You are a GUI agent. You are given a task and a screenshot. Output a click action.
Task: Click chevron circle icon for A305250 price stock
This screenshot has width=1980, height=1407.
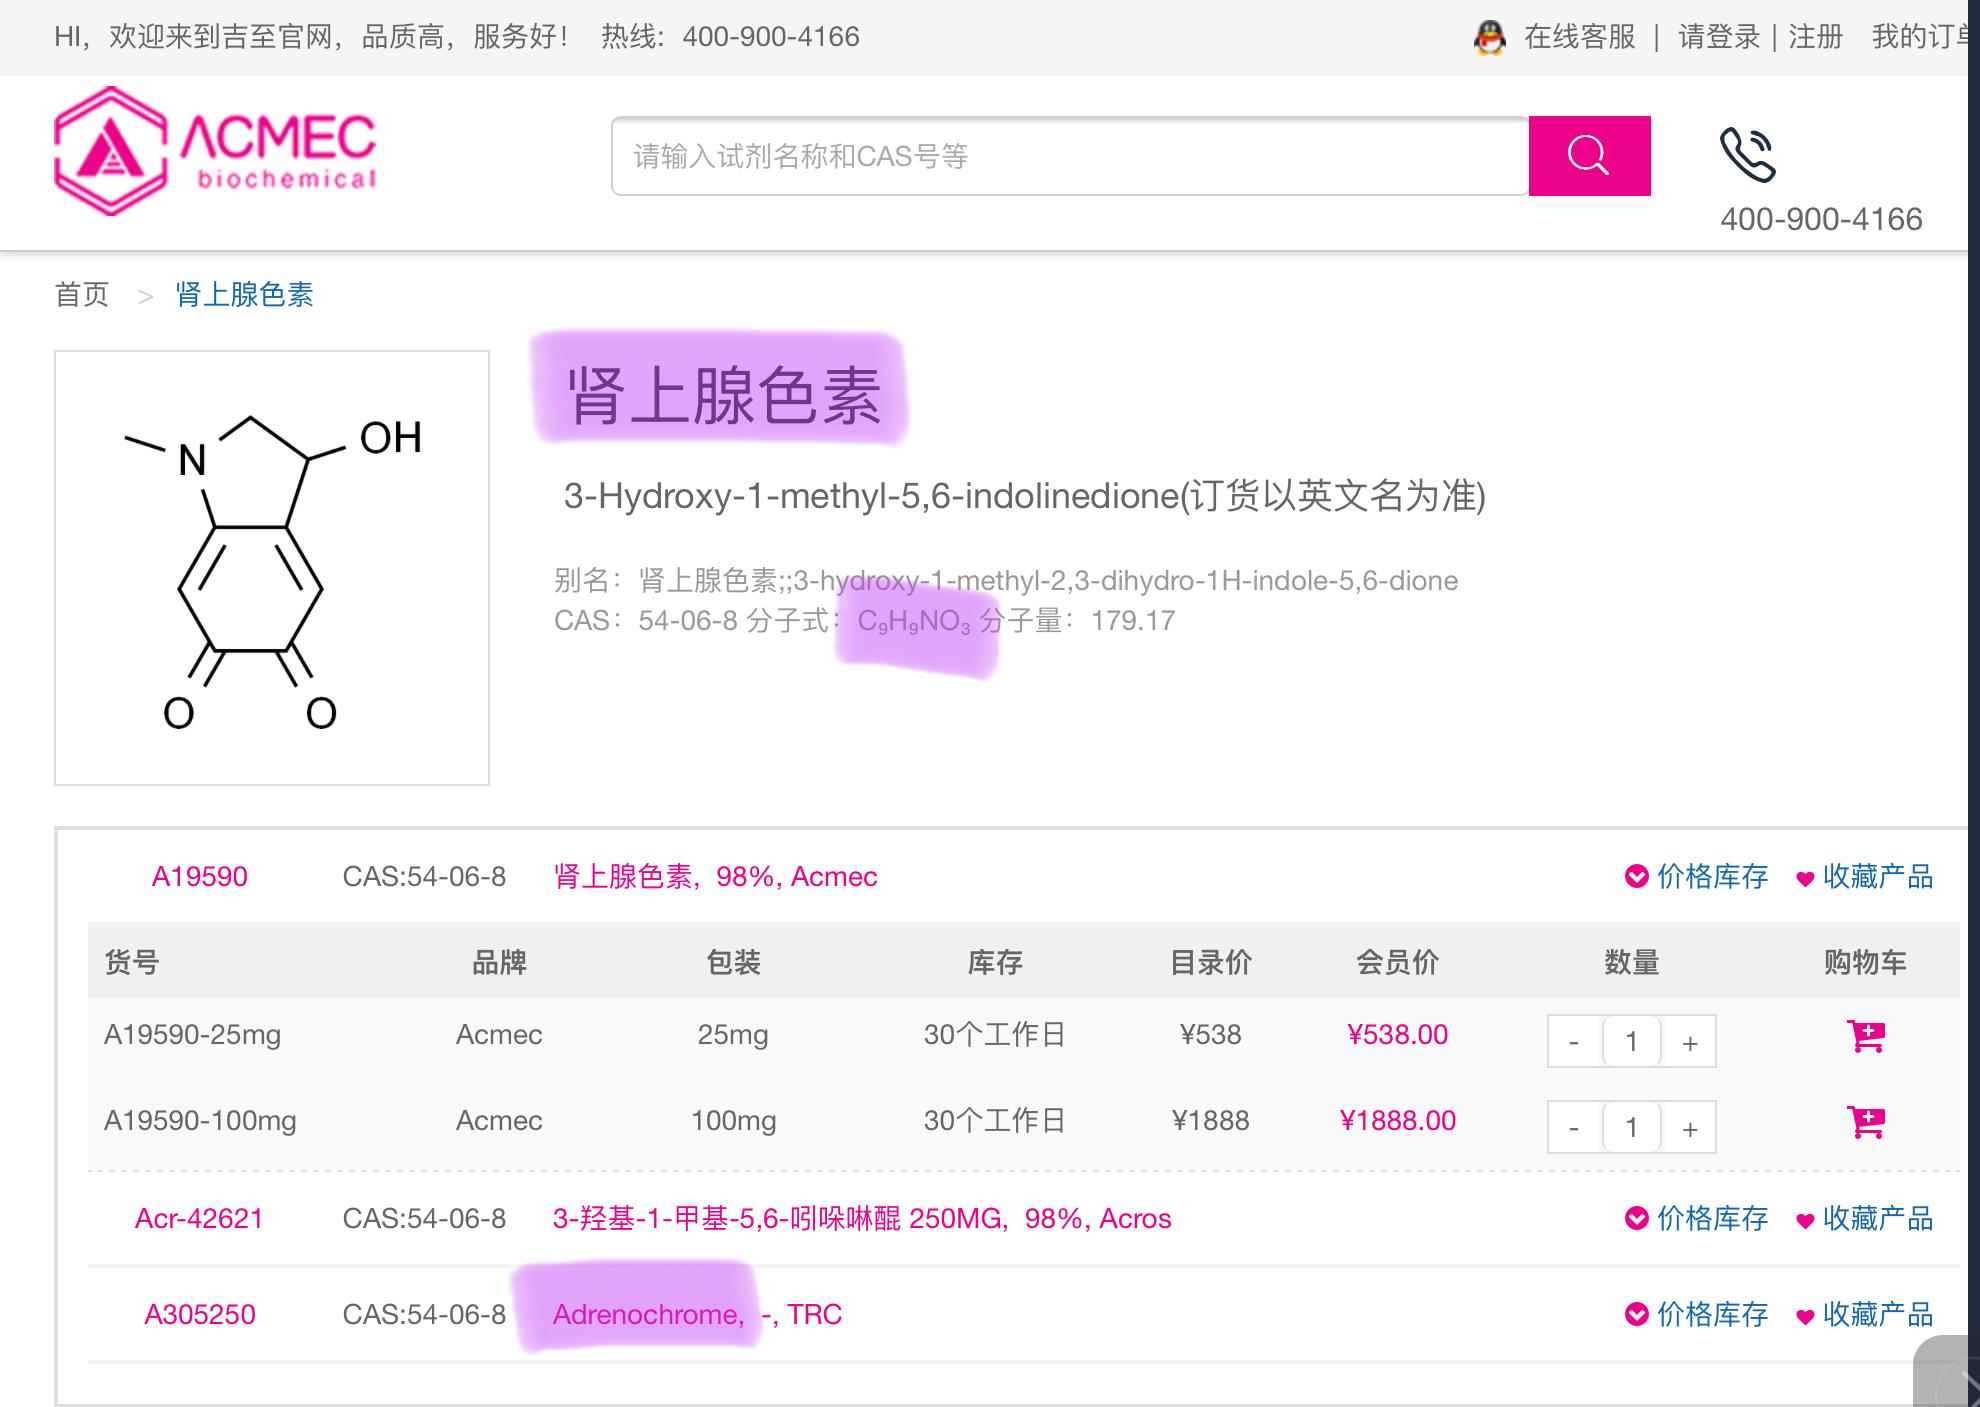pyautogui.click(x=1637, y=1315)
